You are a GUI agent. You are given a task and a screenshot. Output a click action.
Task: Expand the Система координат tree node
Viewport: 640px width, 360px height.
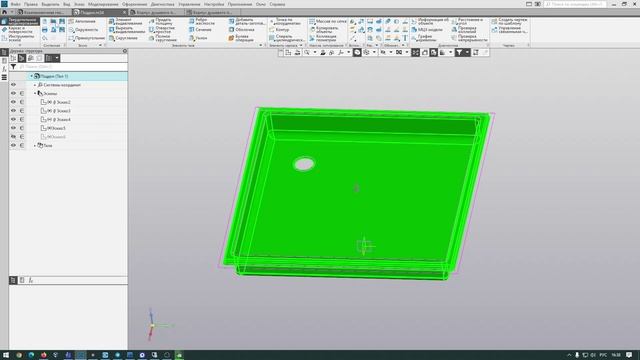[x=35, y=85]
